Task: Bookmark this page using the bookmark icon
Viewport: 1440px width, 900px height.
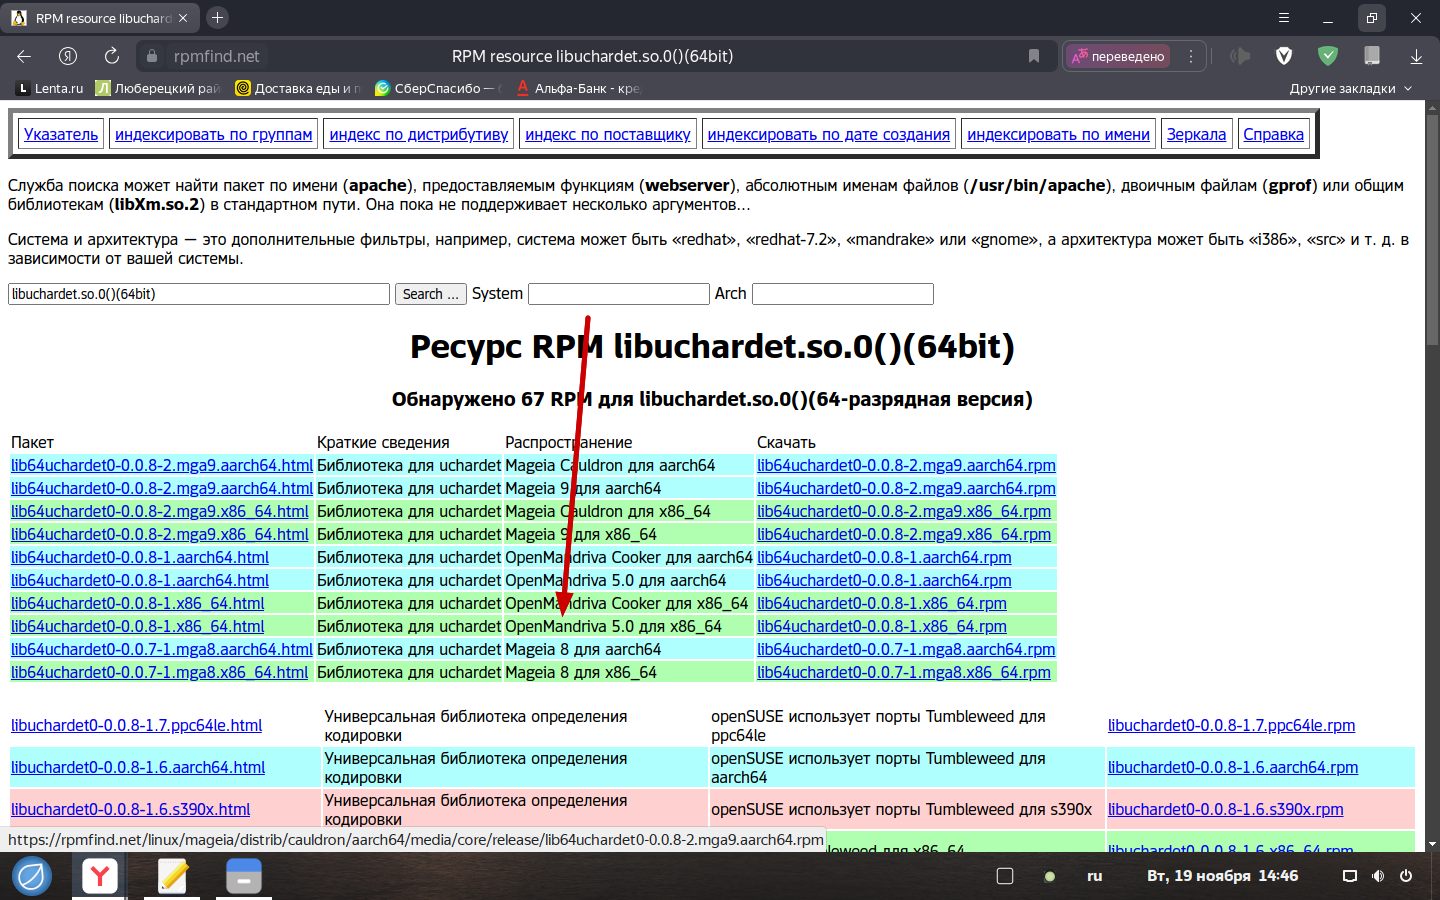Action: (x=1034, y=56)
